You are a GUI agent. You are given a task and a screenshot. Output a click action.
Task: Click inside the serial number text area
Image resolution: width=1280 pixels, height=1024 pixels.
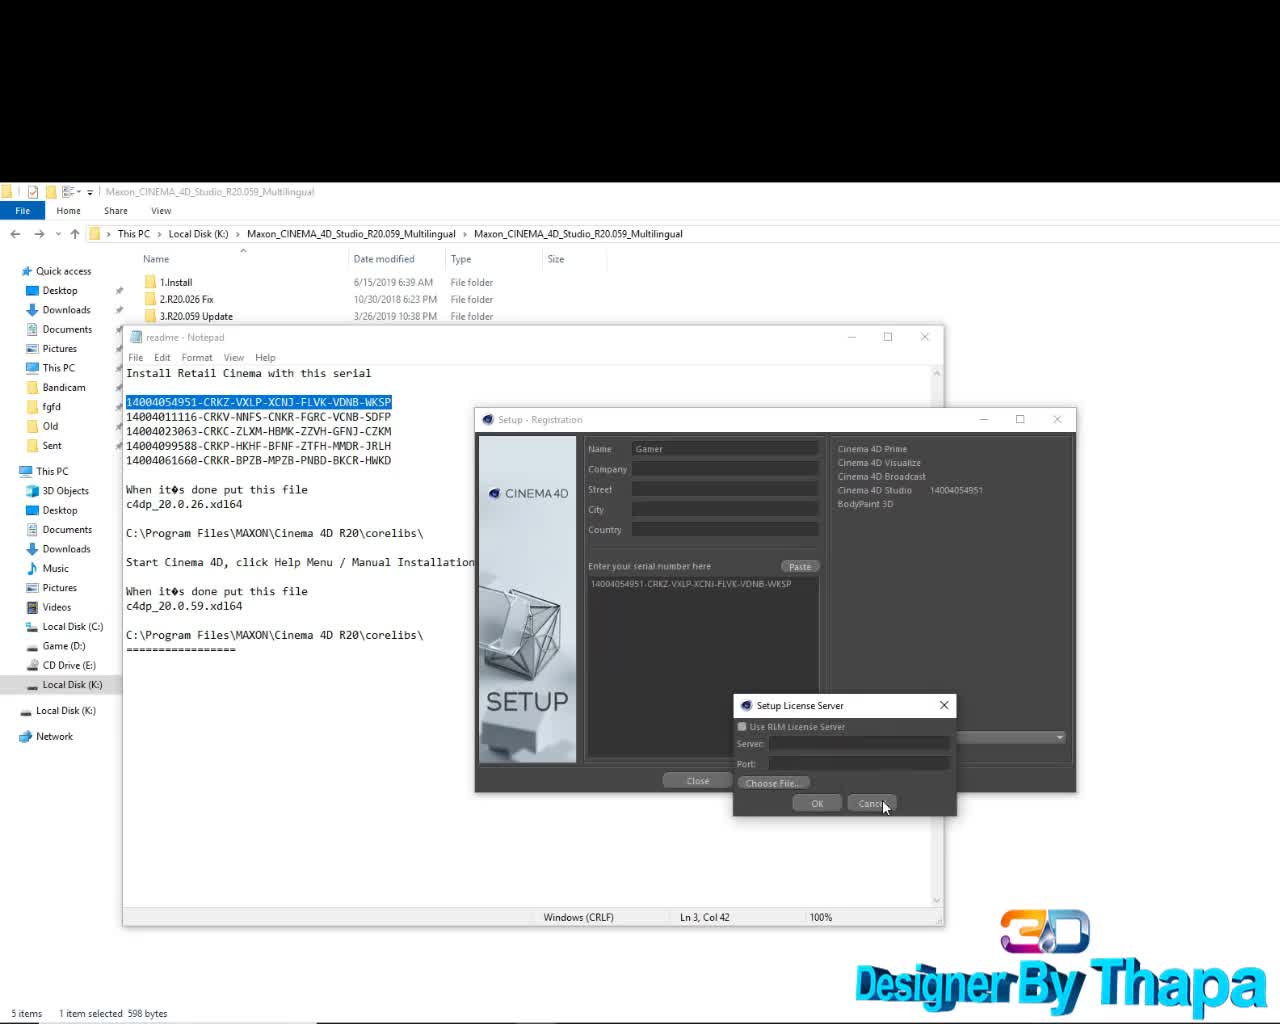click(703, 665)
